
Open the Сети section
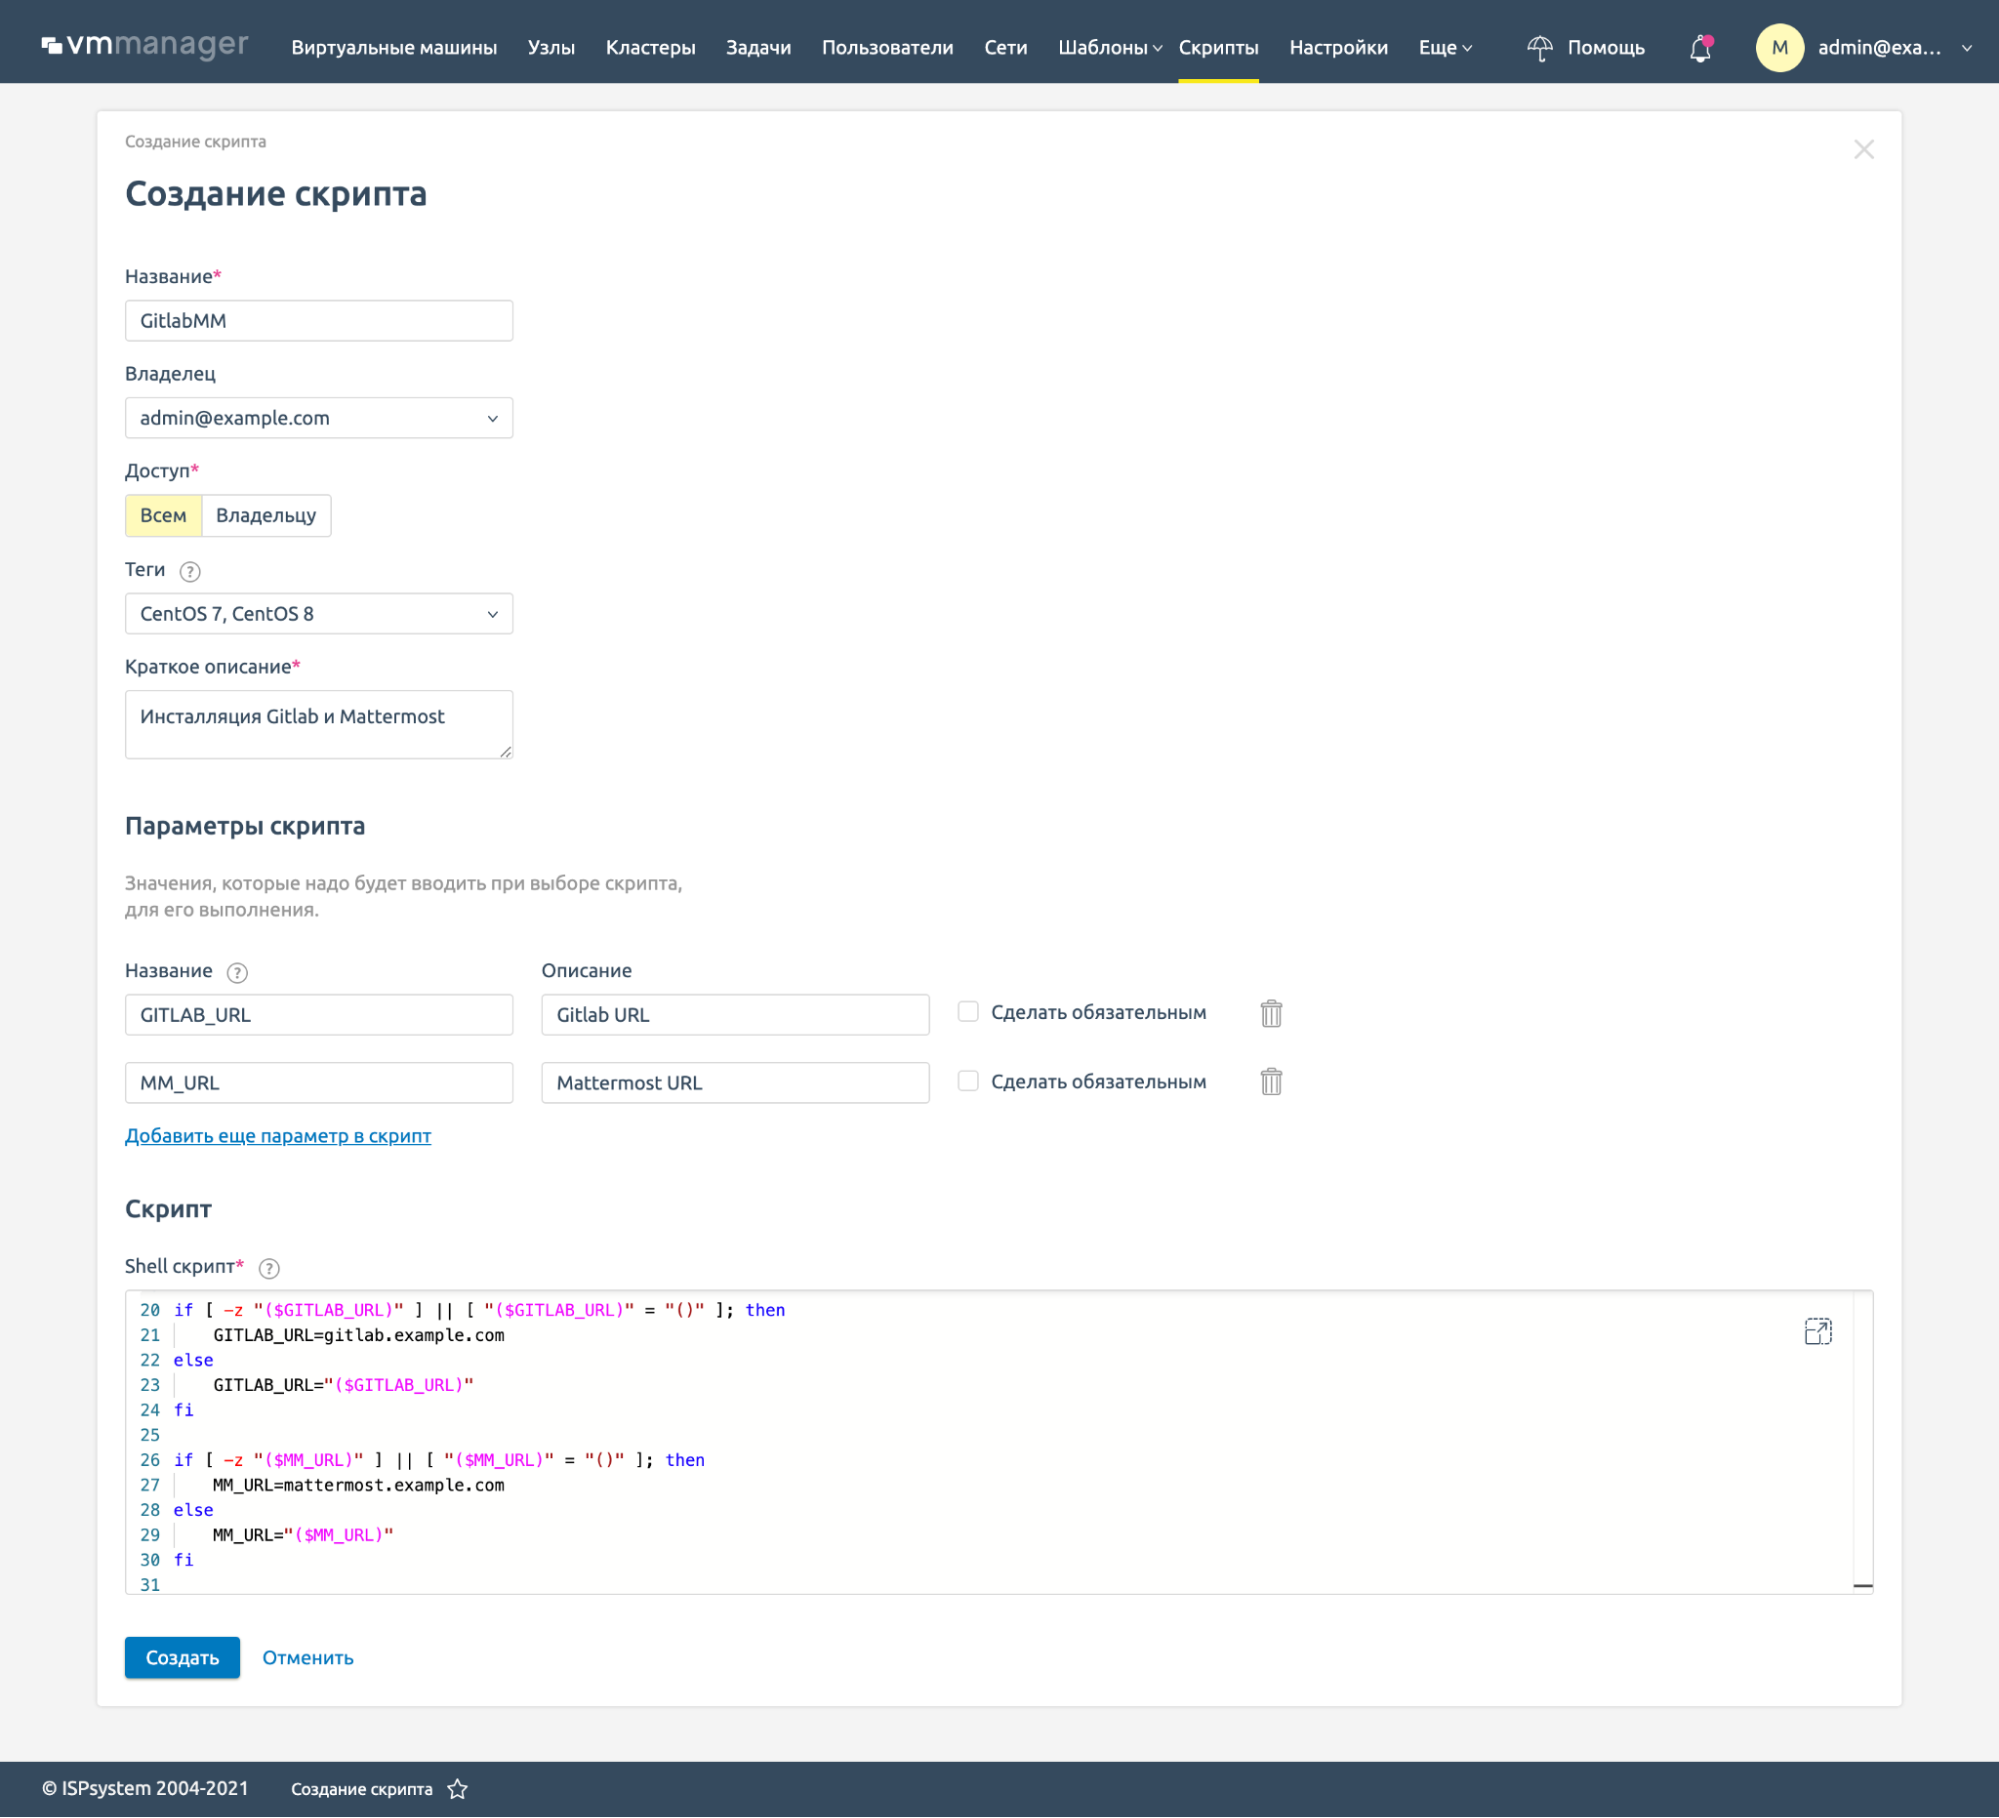coord(1005,48)
